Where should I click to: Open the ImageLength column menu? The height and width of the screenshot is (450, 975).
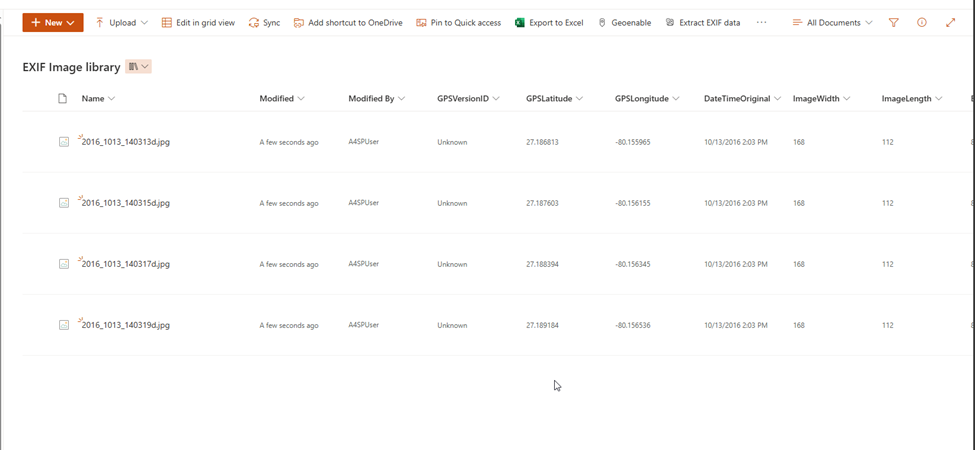click(x=912, y=98)
